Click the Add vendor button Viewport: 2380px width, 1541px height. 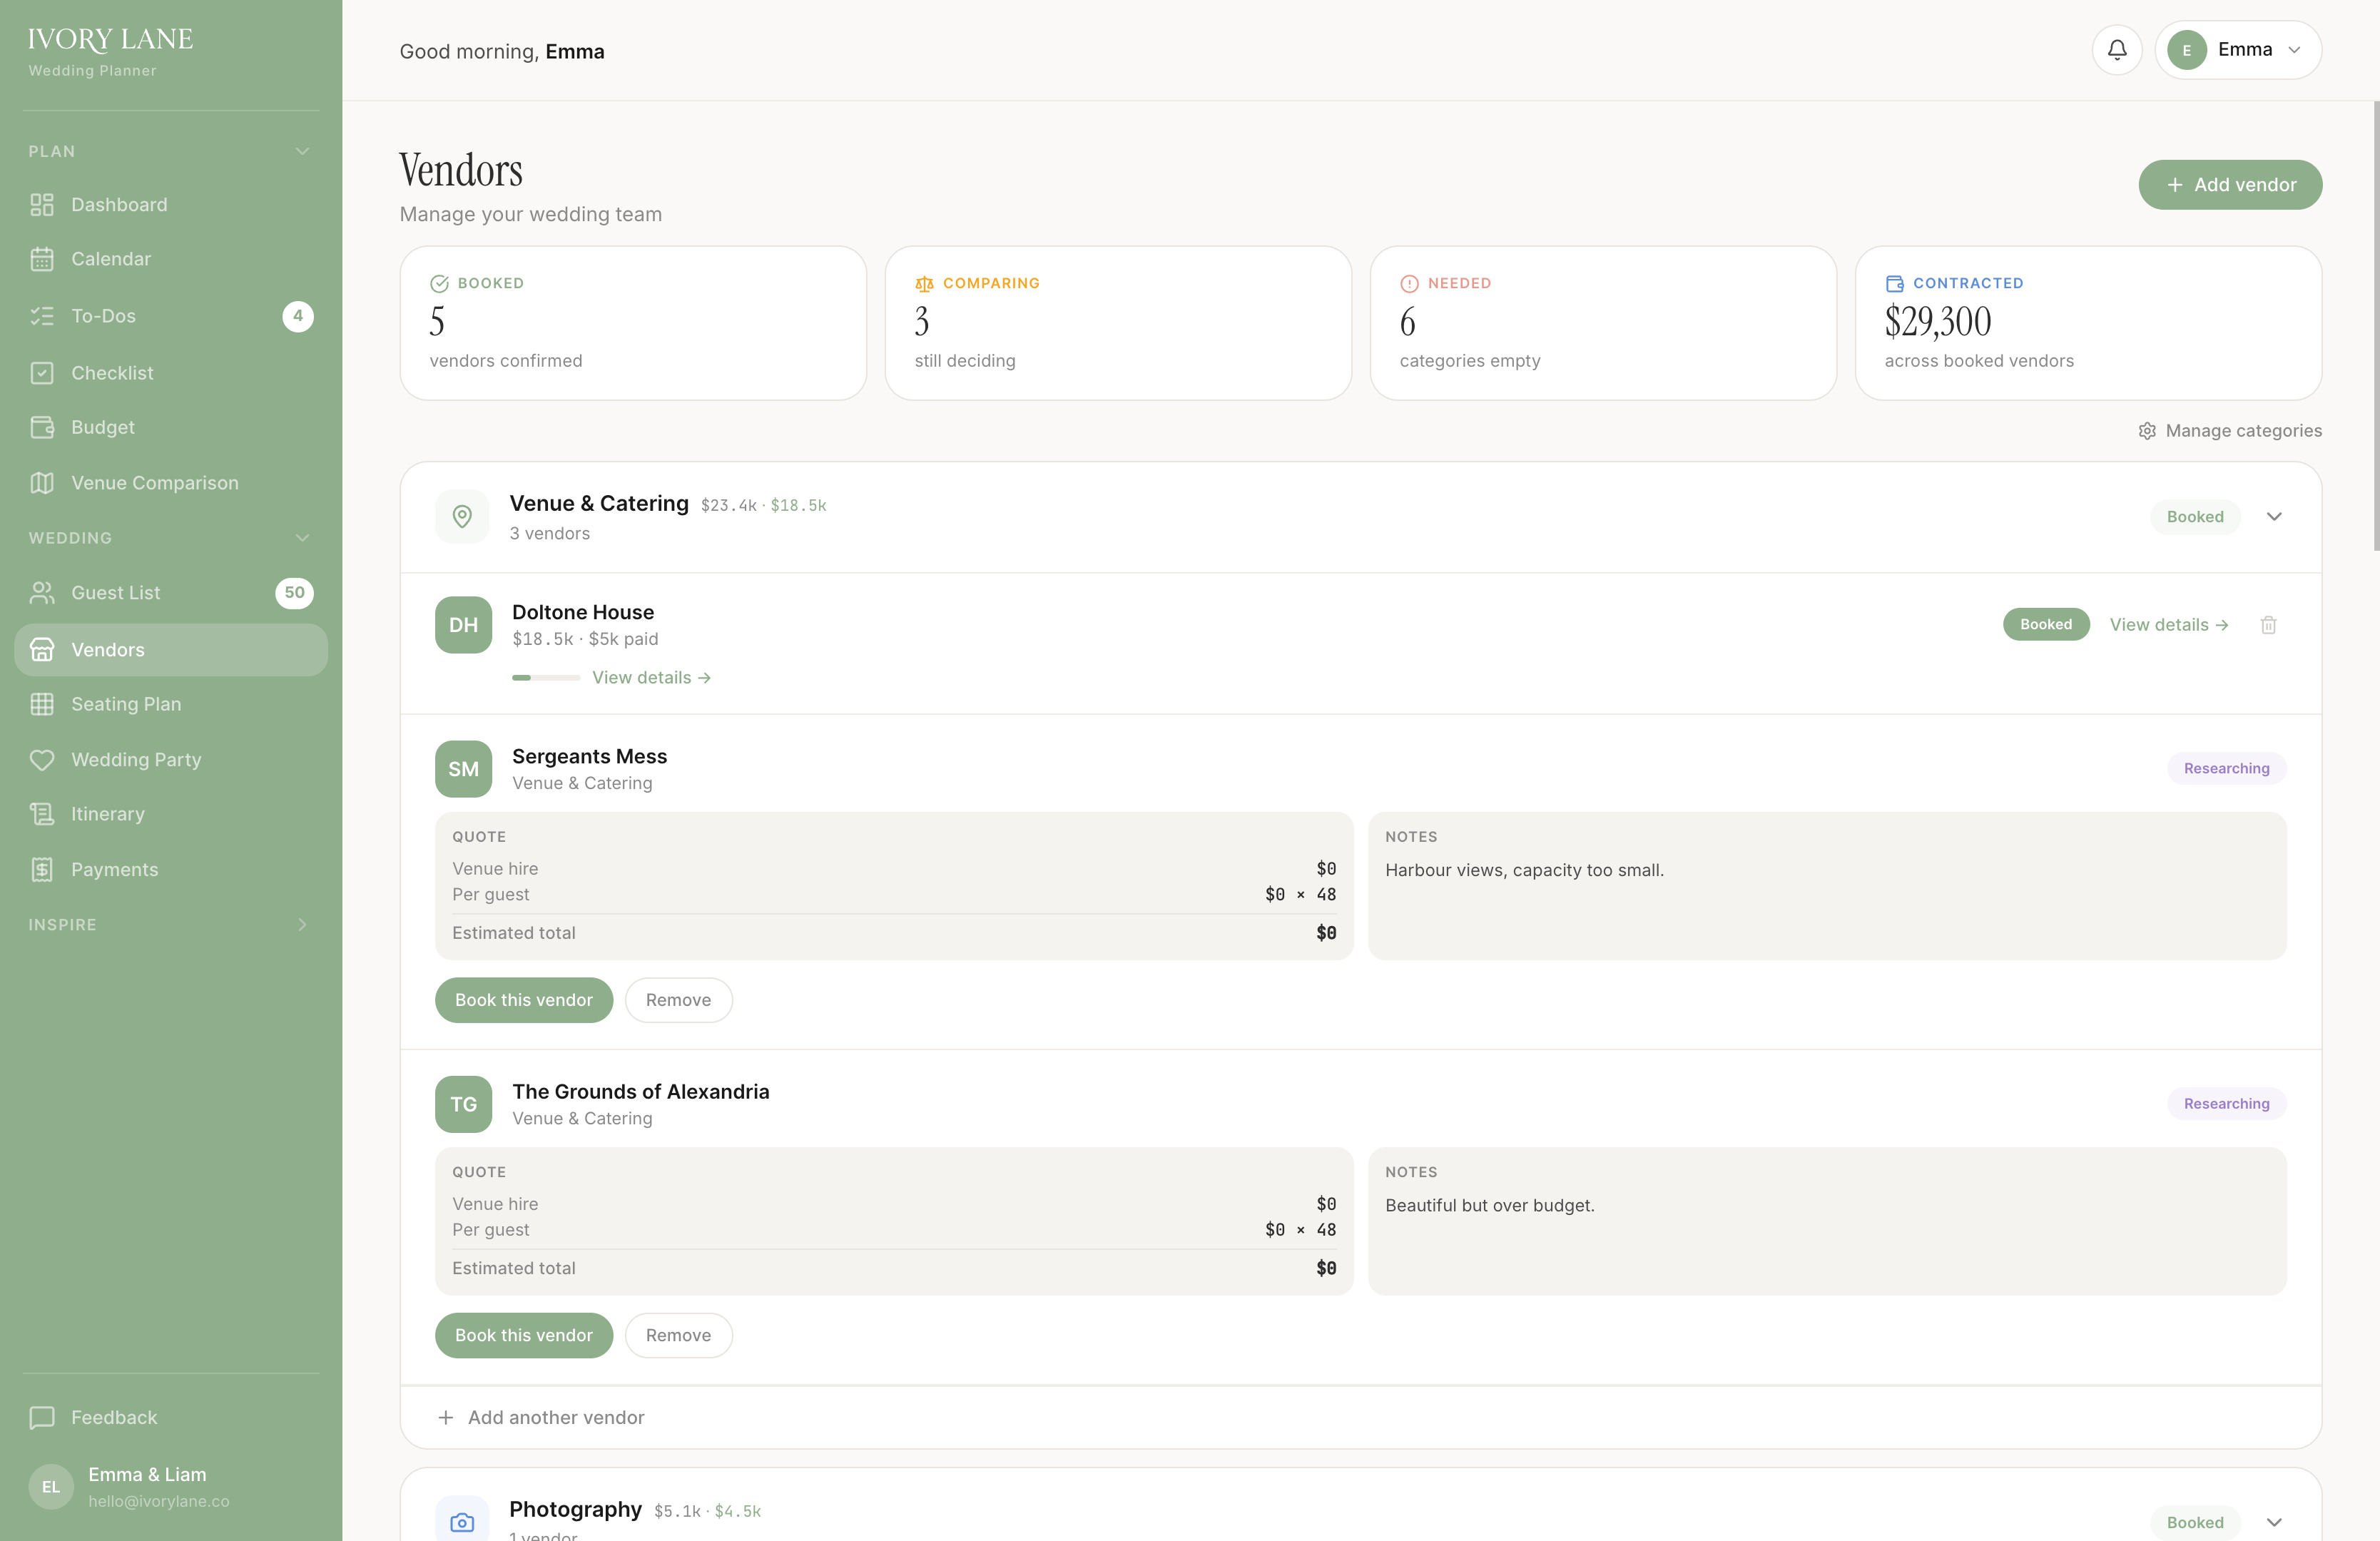point(2230,184)
